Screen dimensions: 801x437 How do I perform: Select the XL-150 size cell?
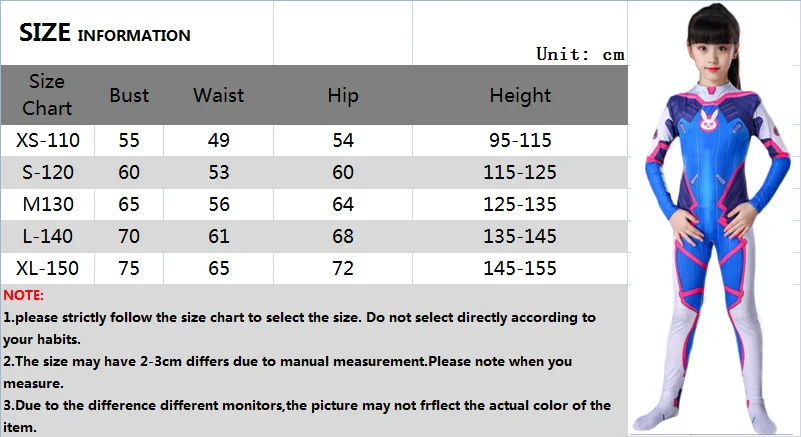click(x=48, y=268)
